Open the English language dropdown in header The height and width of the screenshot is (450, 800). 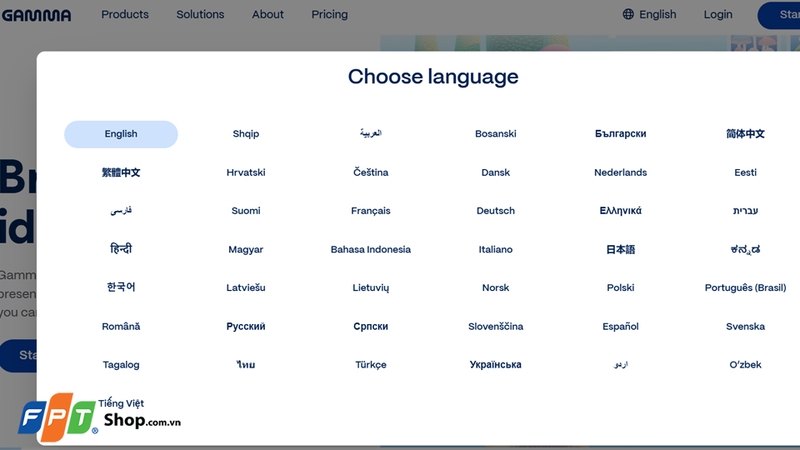657,15
